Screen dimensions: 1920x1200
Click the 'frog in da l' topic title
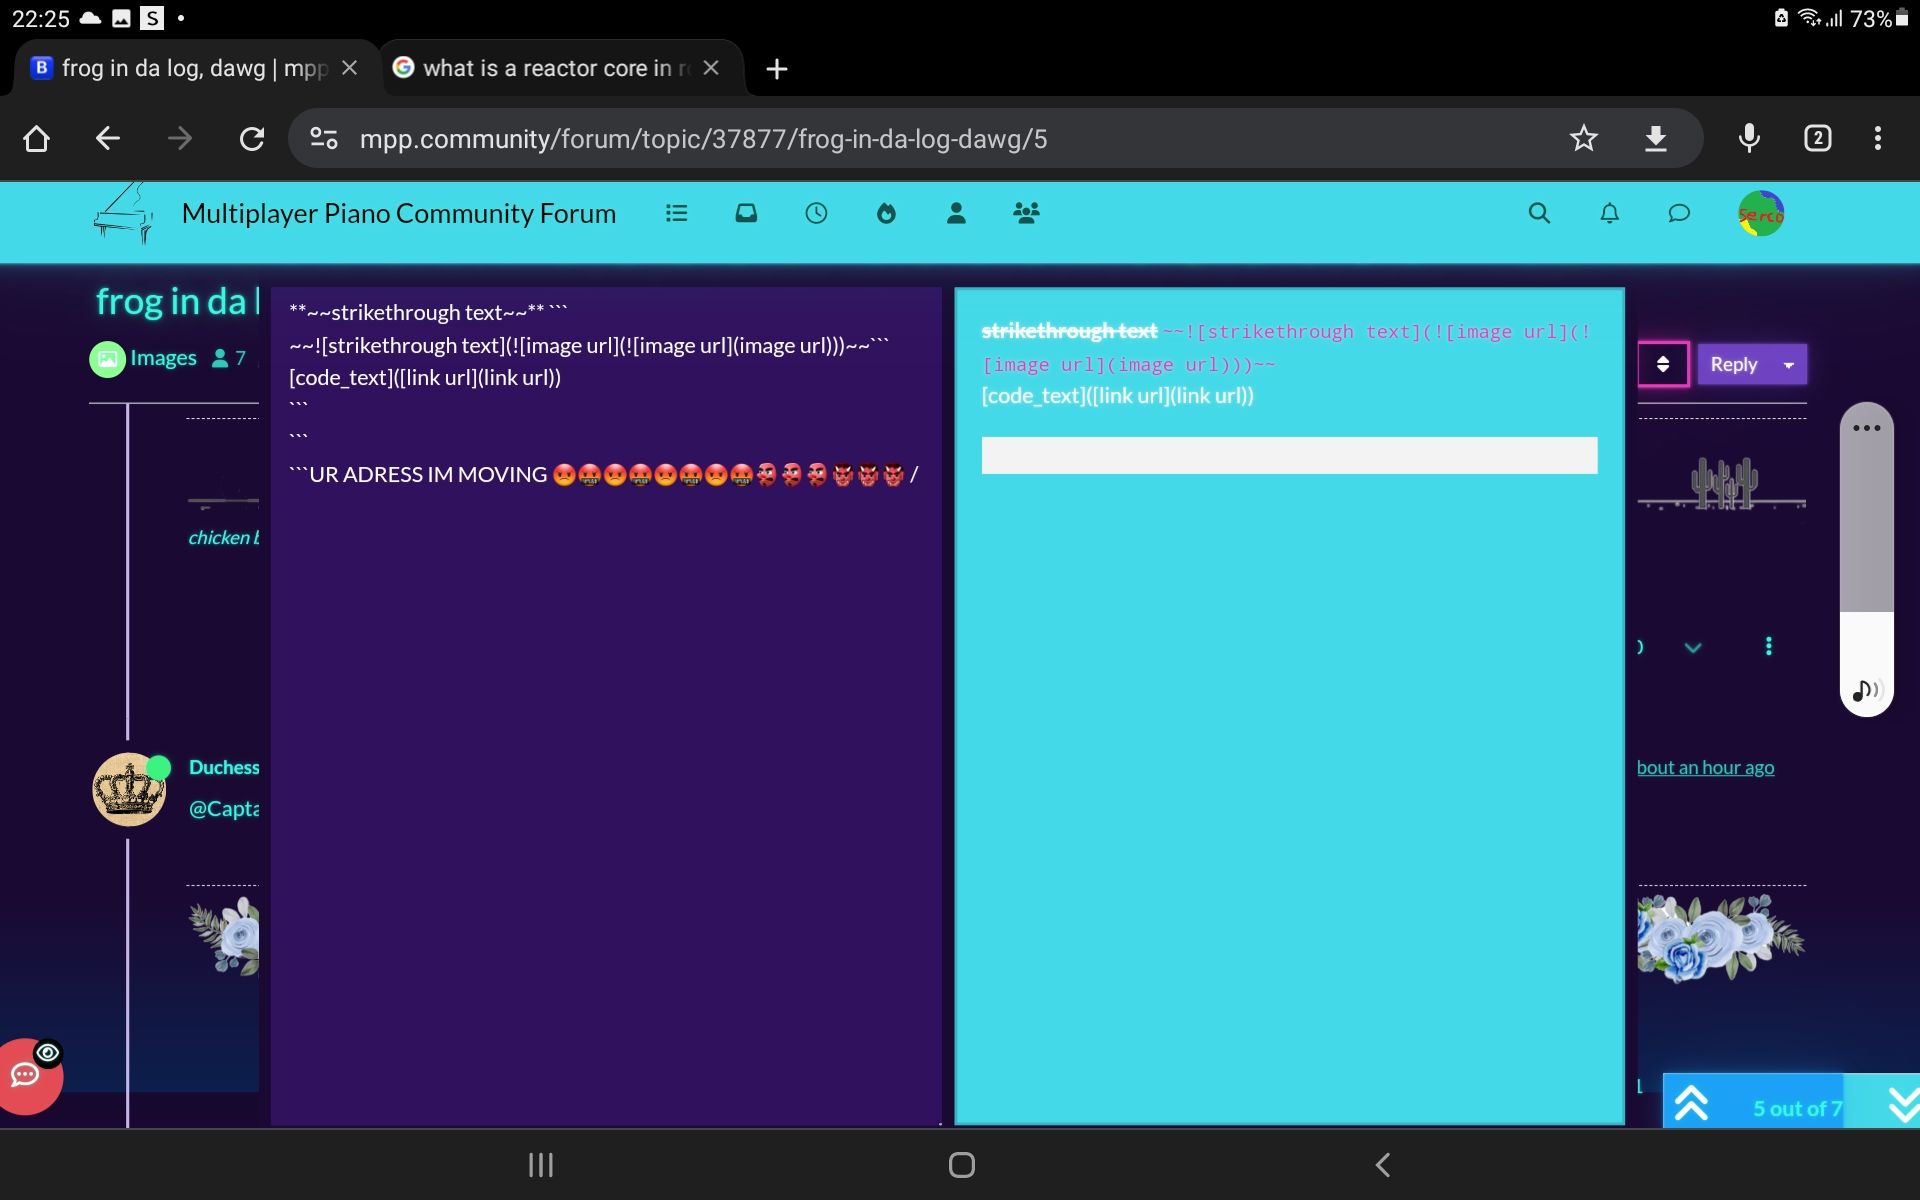point(177,301)
